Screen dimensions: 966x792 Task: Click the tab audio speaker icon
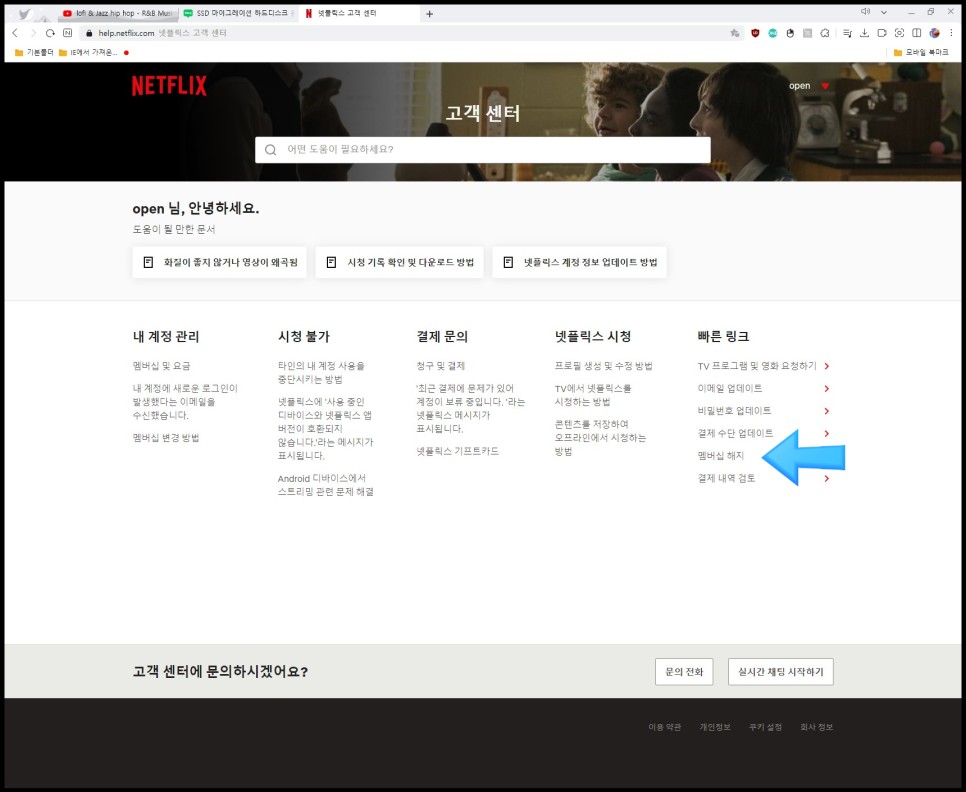865,12
